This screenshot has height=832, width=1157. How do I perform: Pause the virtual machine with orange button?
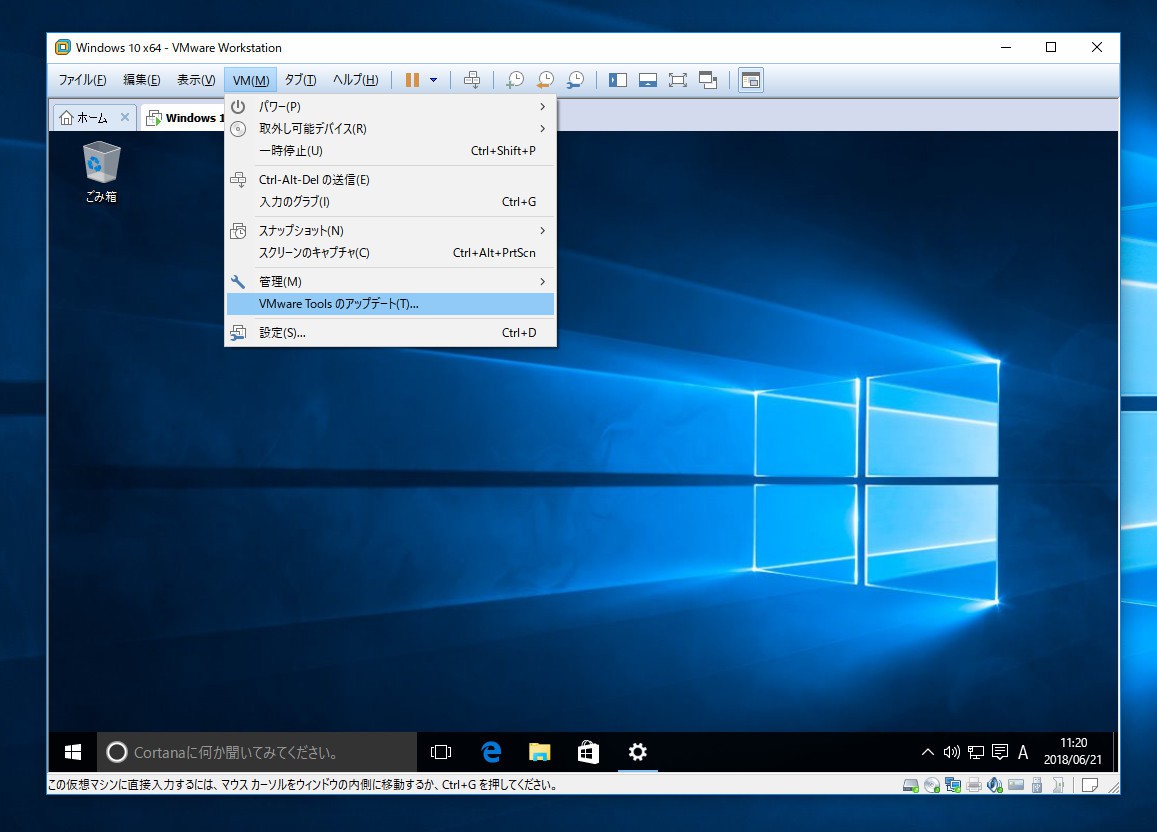pos(412,80)
